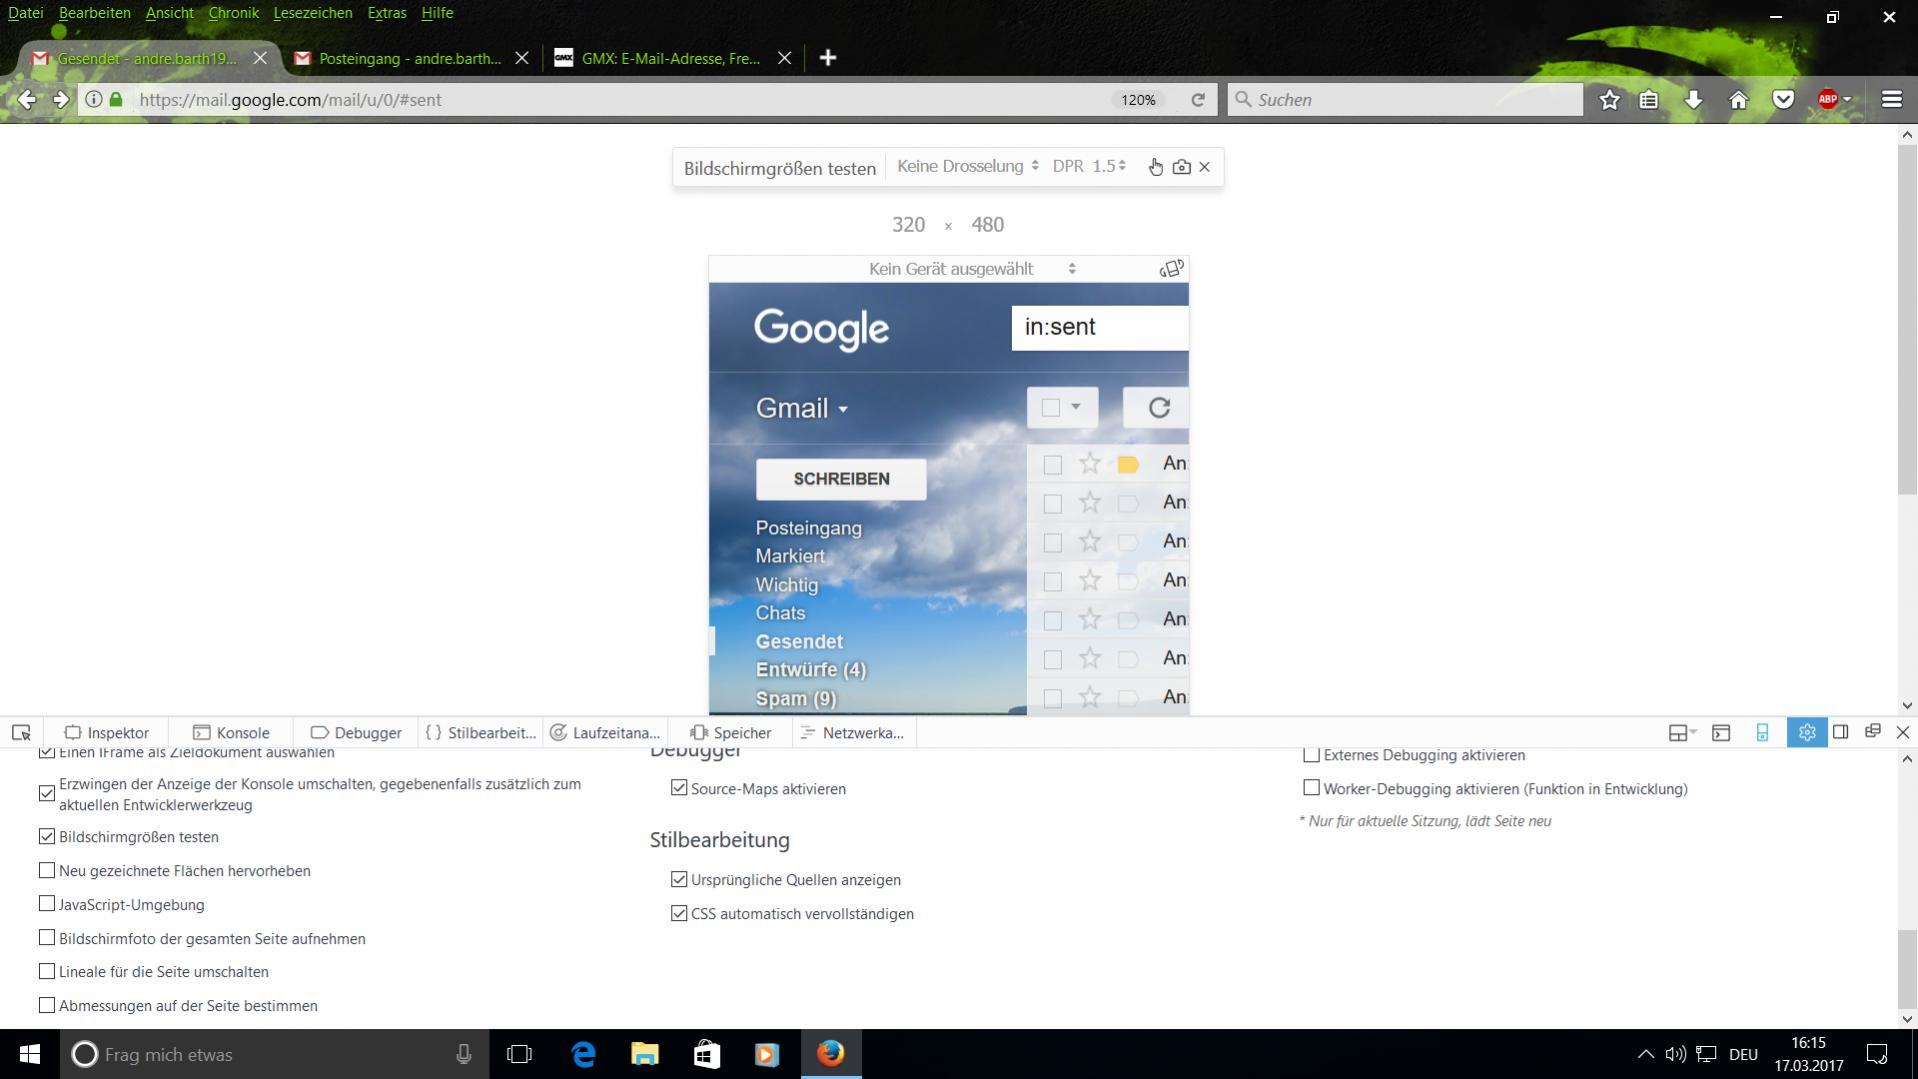Image resolution: width=1918 pixels, height=1079 pixels.
Task: Uncheck Ursprüngliche Quellen anzeigen
Action: coord(679,879)
